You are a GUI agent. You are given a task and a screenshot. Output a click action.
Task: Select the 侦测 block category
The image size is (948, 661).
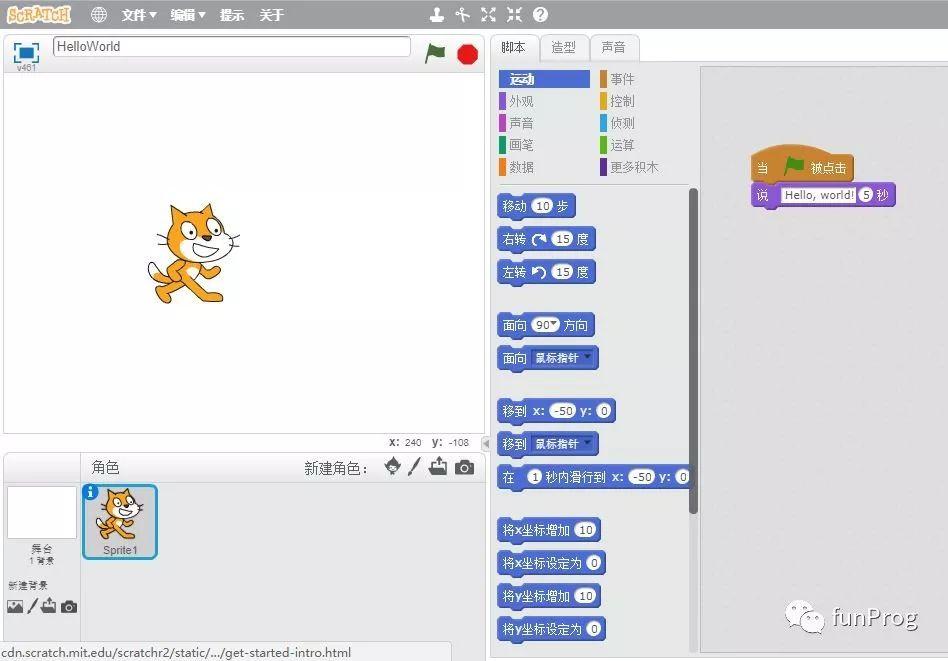click(618, 123)
